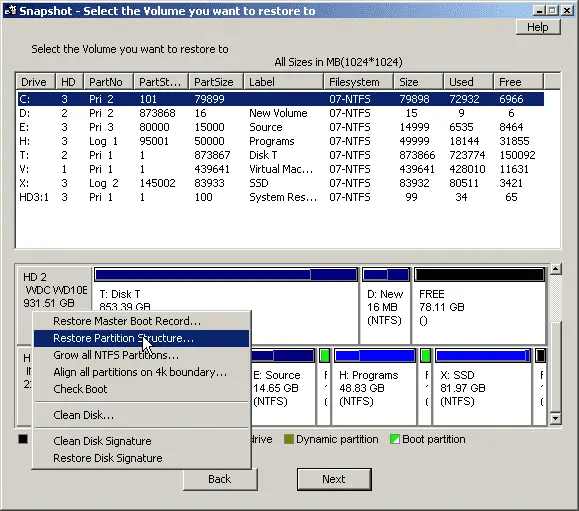The width and height of the screenshot is (579, 511).
Task: Select the HD3:1 System Res... row
Action: [x=281, y=197]
